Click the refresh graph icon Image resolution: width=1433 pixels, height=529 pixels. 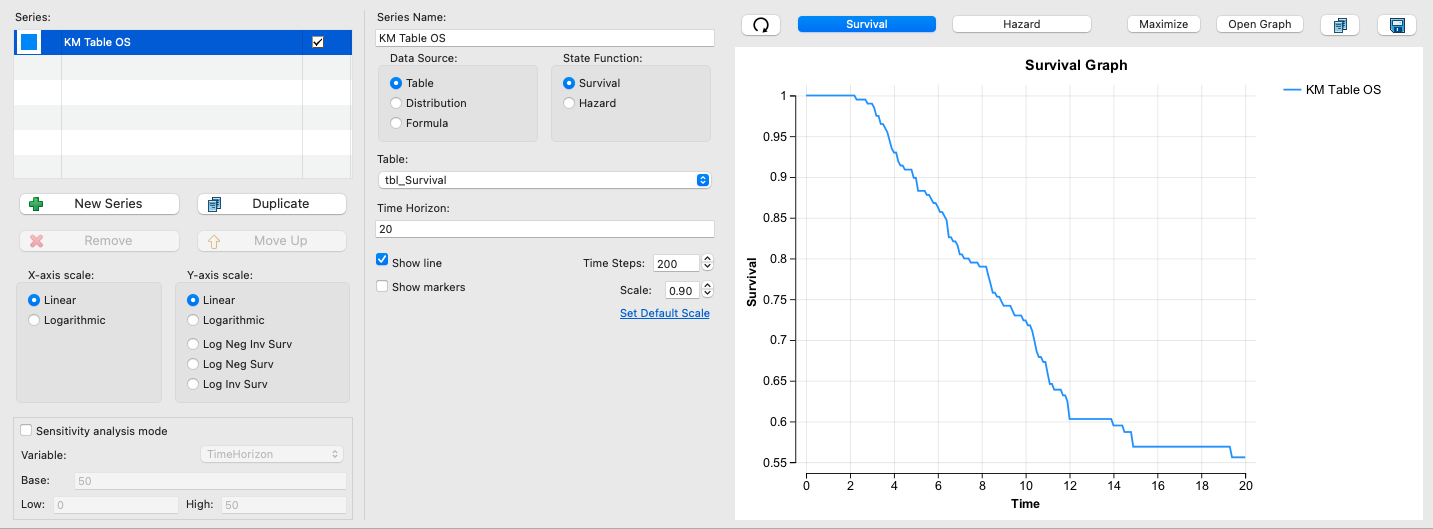click(760, 24)
